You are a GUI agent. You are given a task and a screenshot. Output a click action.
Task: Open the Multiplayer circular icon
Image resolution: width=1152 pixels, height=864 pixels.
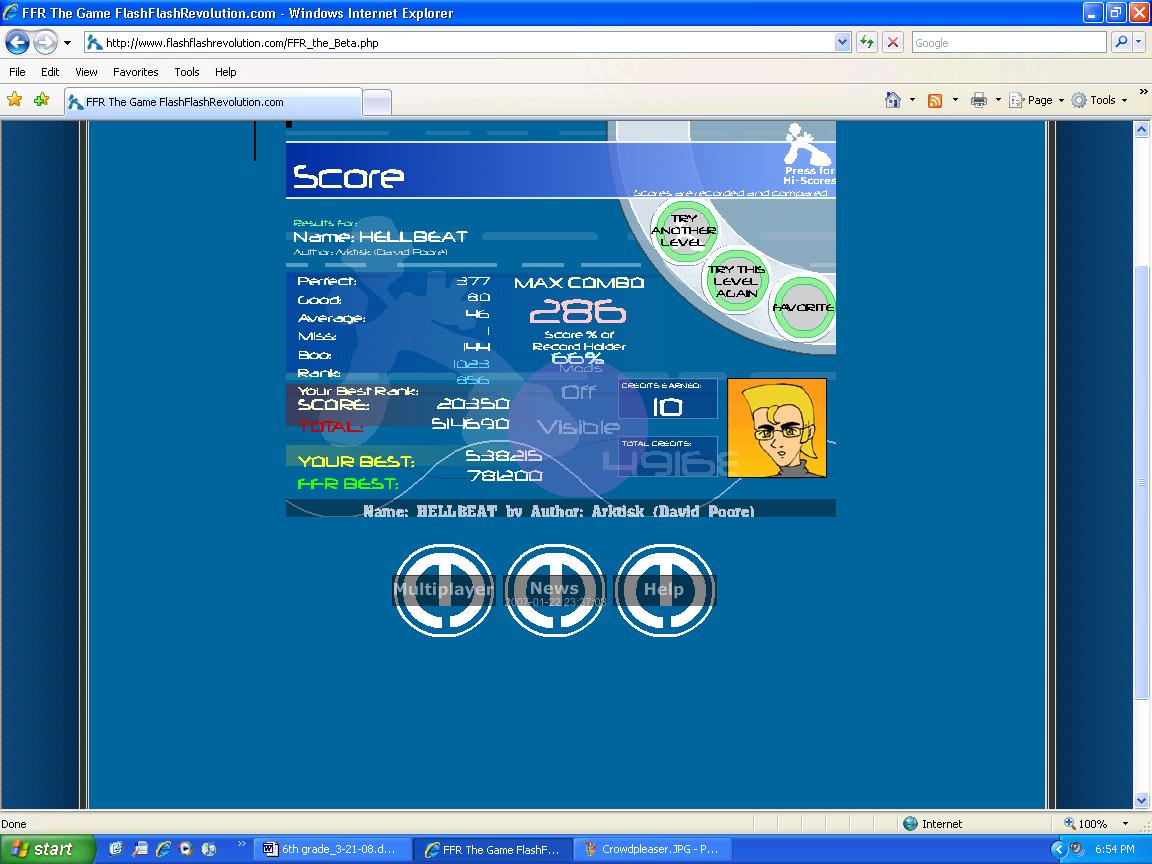(444, 589)
